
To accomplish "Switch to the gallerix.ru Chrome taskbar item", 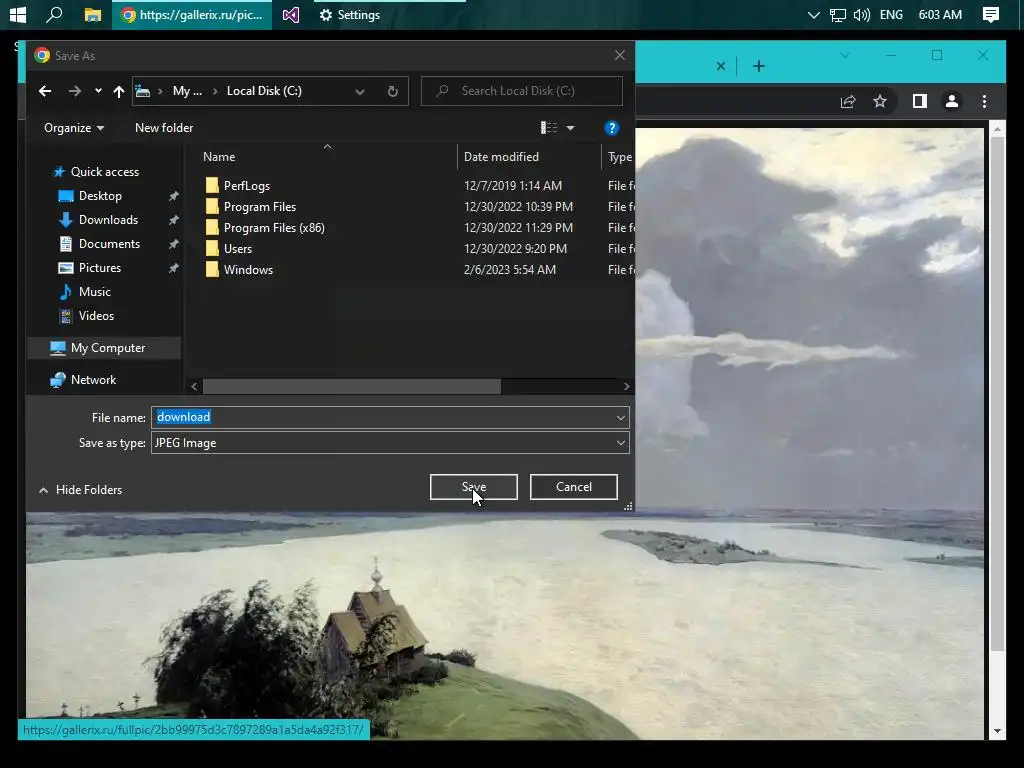I will point(192,14).
